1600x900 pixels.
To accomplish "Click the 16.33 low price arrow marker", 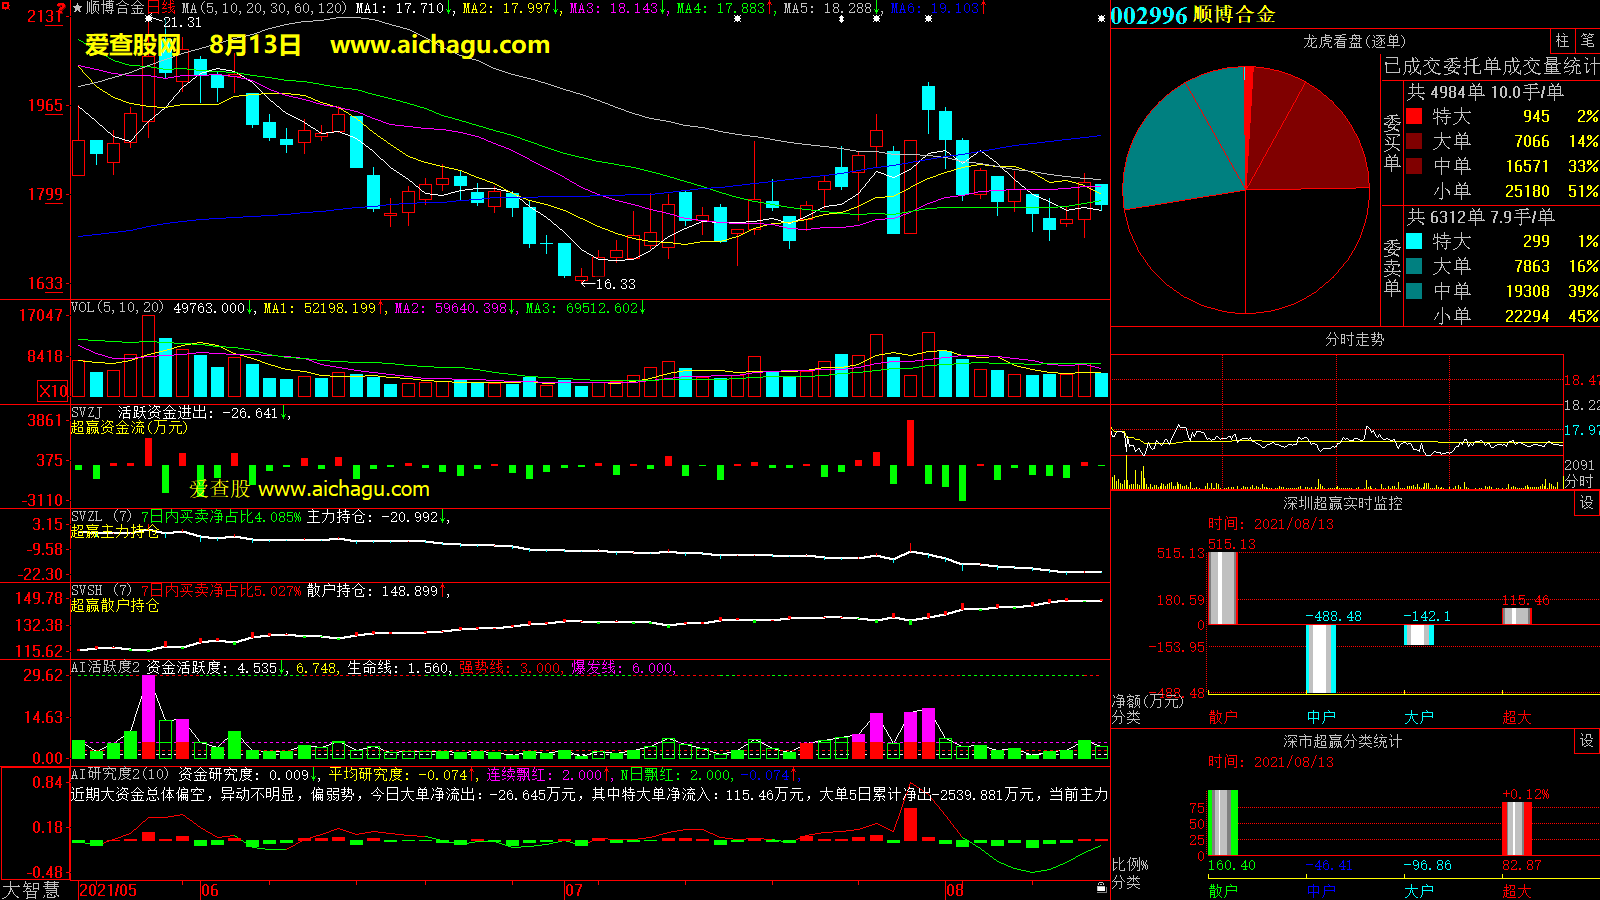I will tap(608, 284).
